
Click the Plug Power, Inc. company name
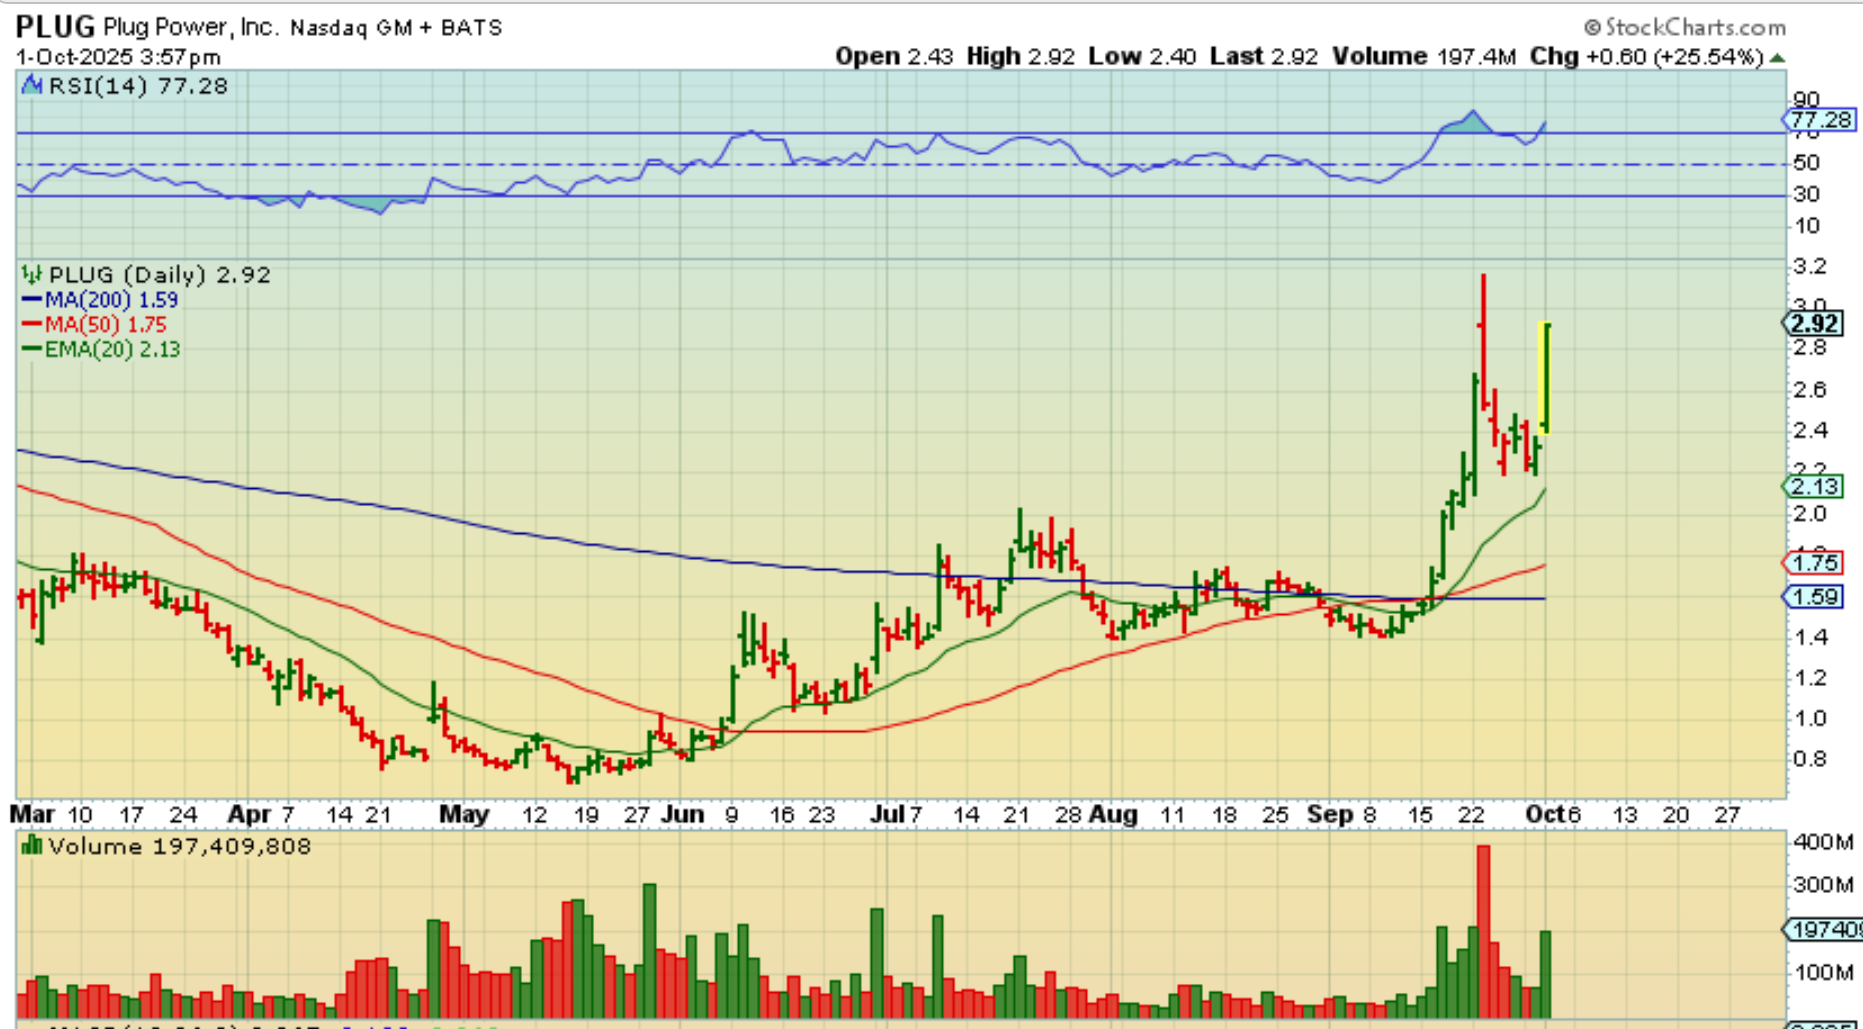point(190,28)
